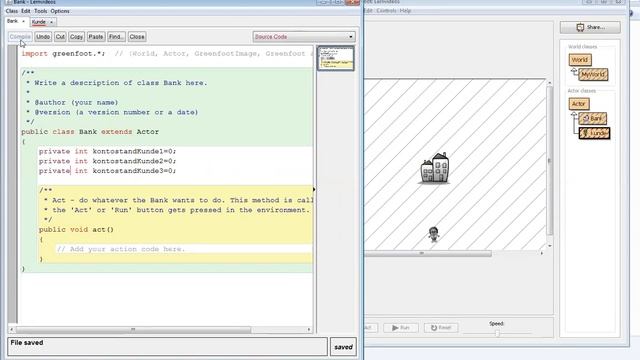
Task: Switch to the Bank tab
Action: (13, 21)
